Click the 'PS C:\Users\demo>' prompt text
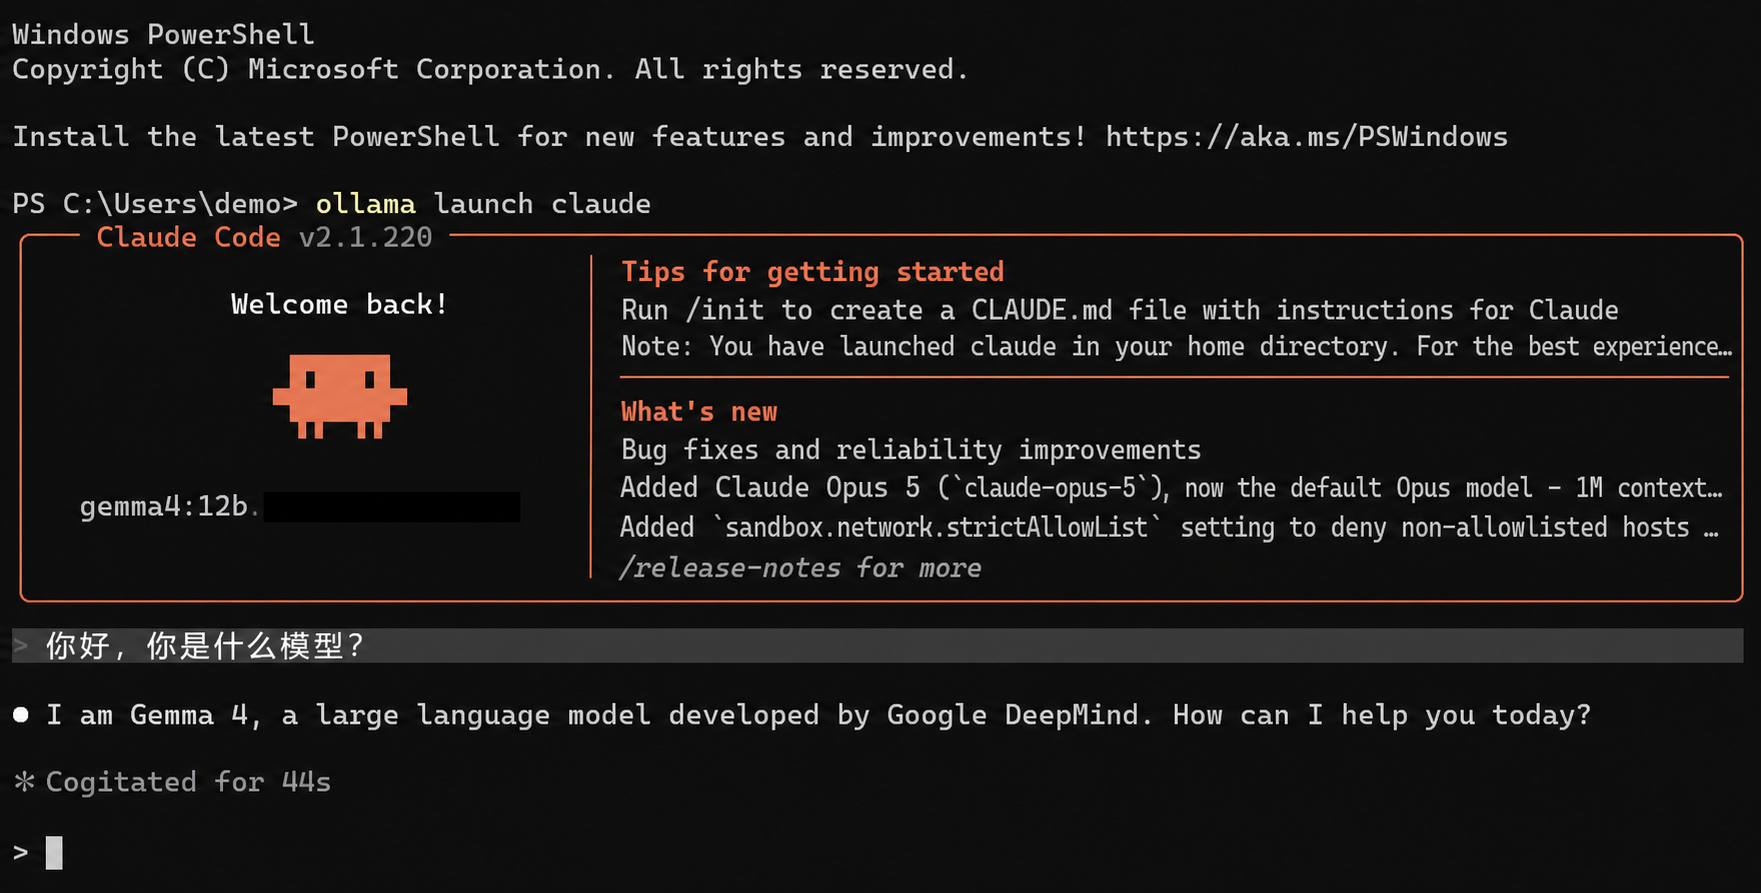 coord(155,204)
